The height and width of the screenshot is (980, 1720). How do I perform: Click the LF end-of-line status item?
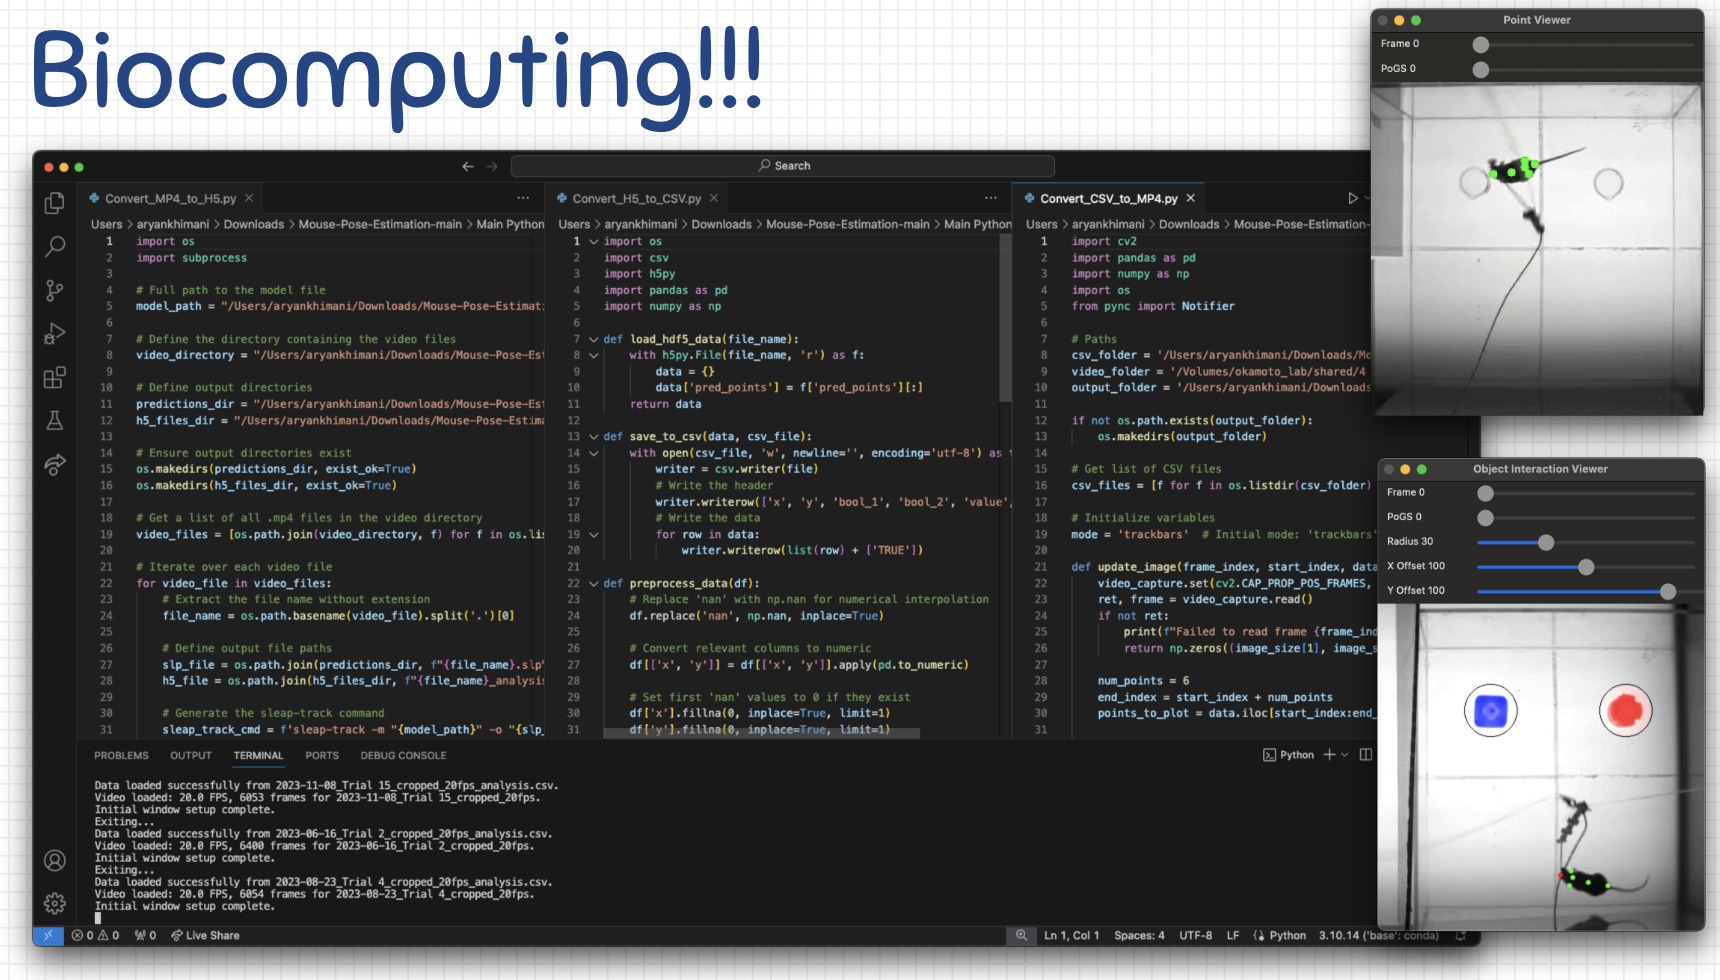(x=1233, y=935)
